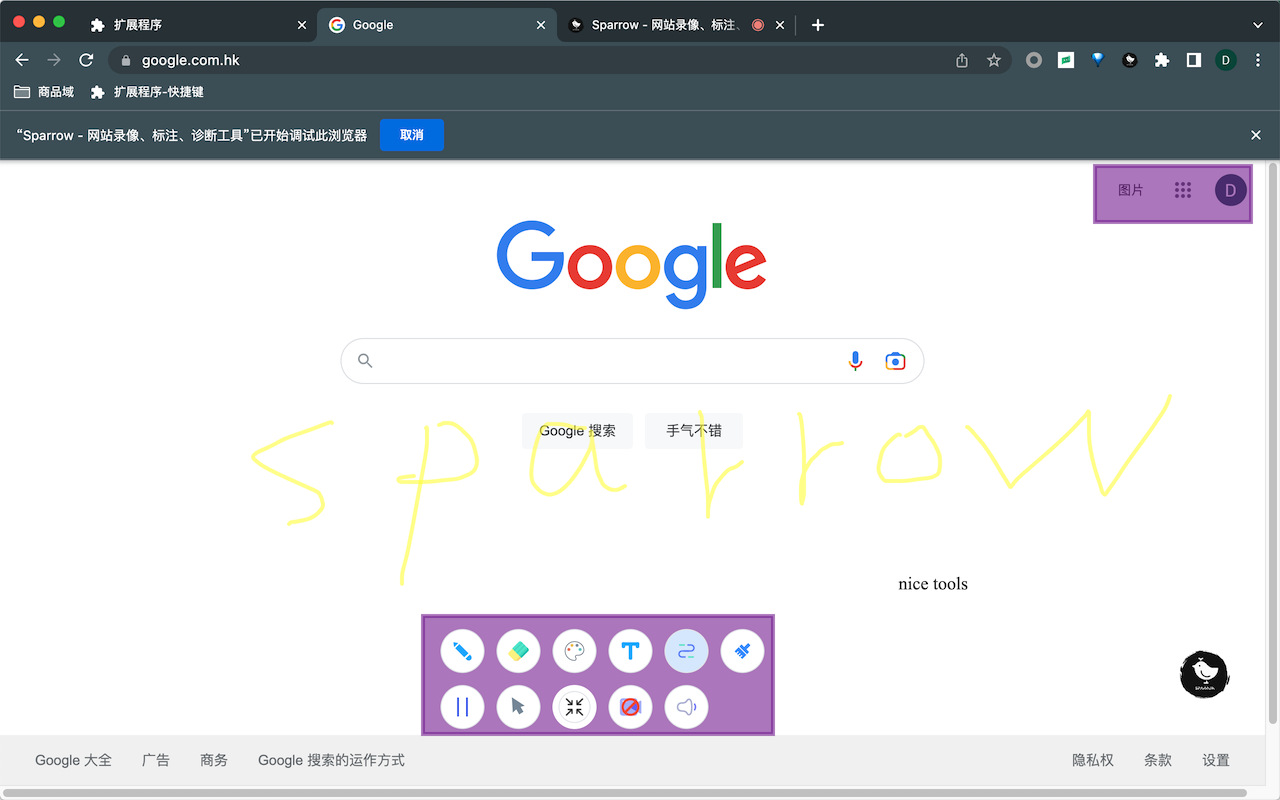This screenshot has width=1280, height=800.
Task: Clear all annotations with the broom tool
Action: coord(742,650)
